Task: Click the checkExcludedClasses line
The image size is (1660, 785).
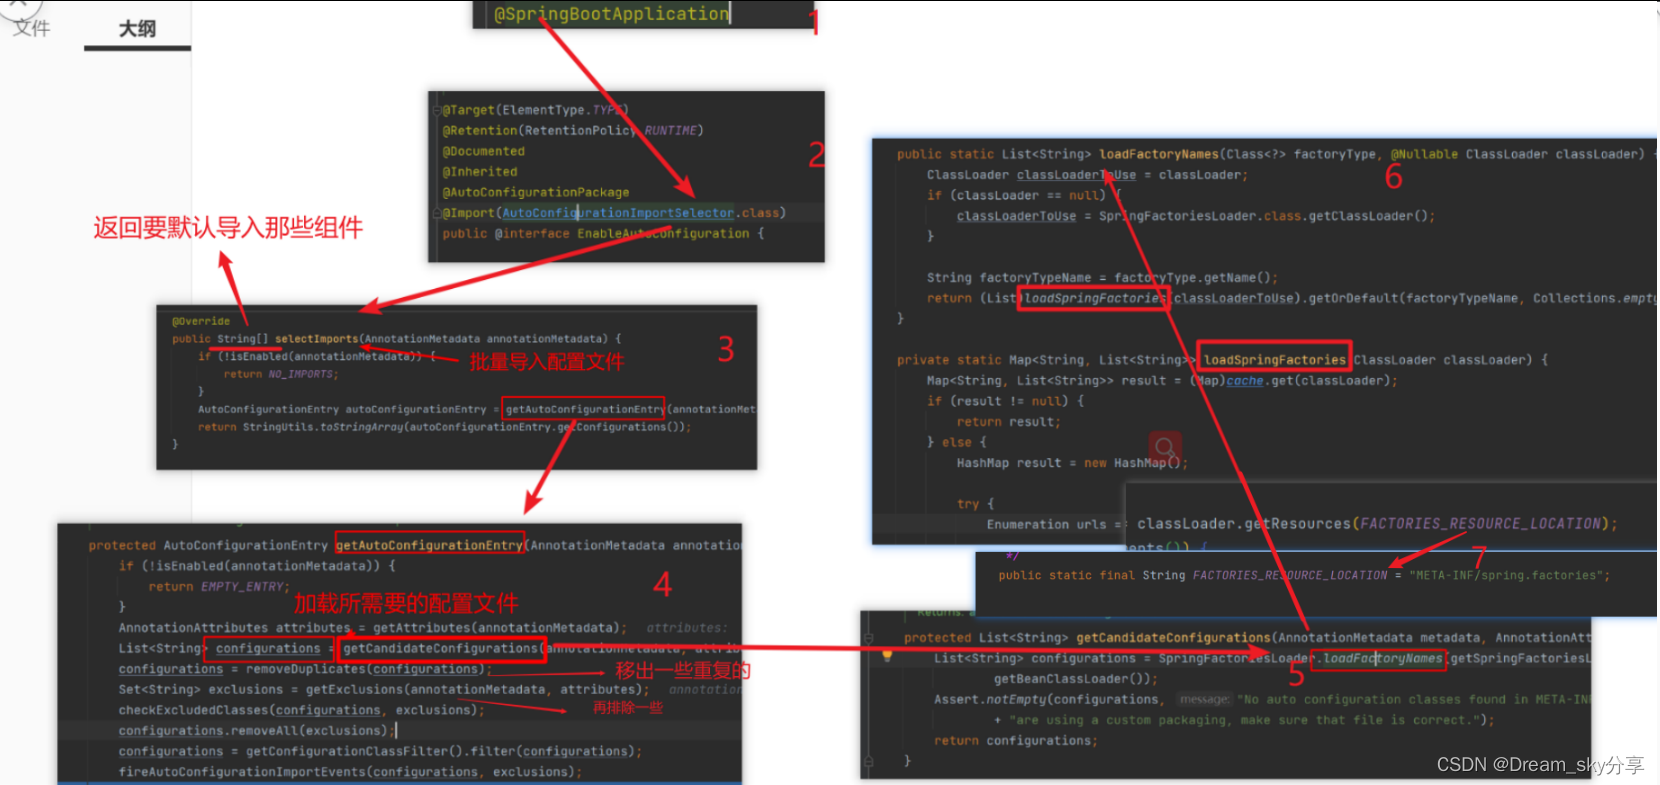Action: click(x=301, y=710)
